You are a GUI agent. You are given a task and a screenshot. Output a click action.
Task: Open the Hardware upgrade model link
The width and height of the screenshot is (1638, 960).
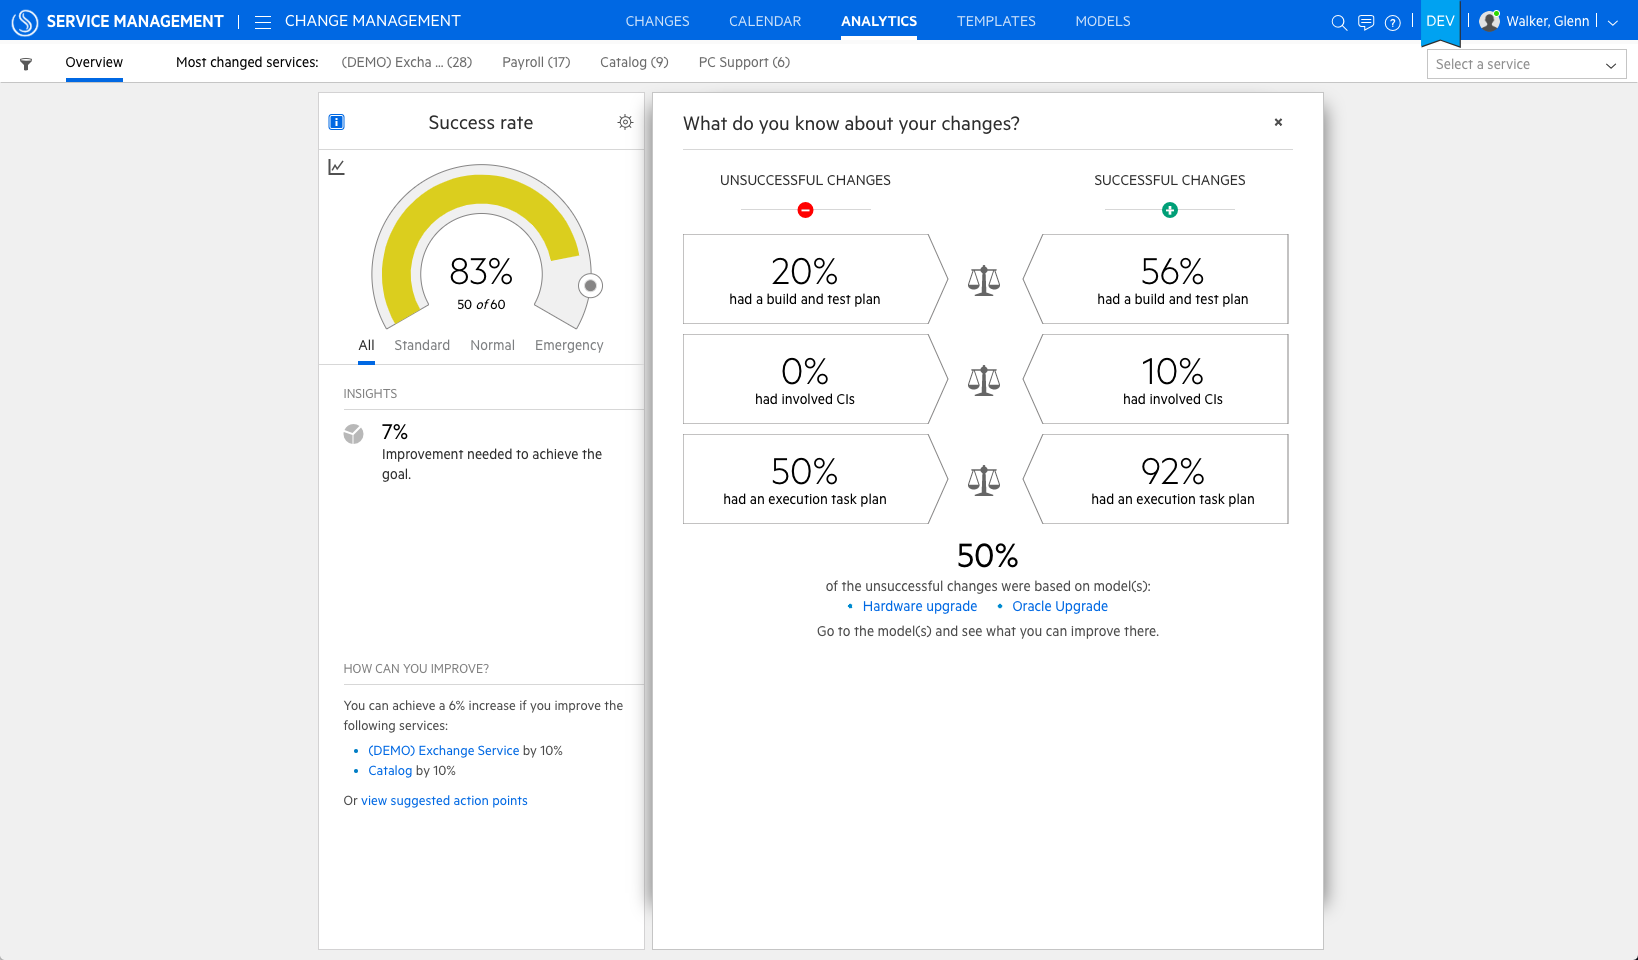[x=920, y=606]
